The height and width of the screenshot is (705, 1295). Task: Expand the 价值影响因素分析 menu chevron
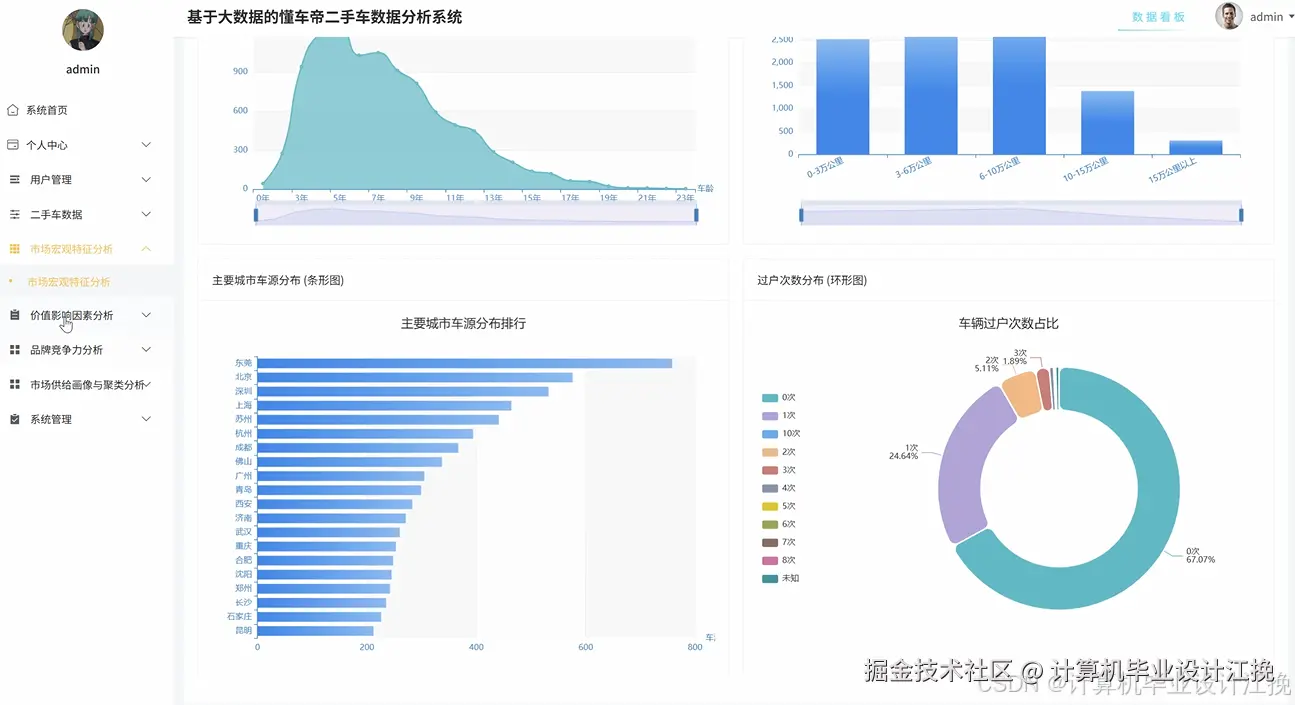pos(146,315)
